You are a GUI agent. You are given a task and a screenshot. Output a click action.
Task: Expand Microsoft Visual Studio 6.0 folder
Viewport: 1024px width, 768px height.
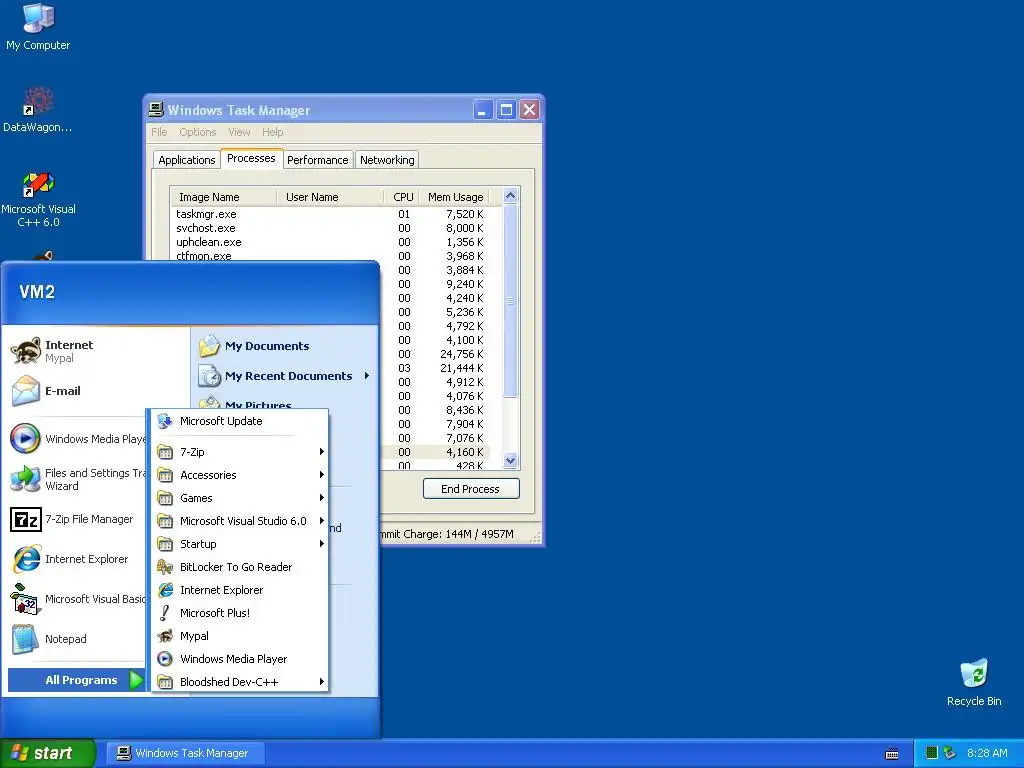[240, 520]
